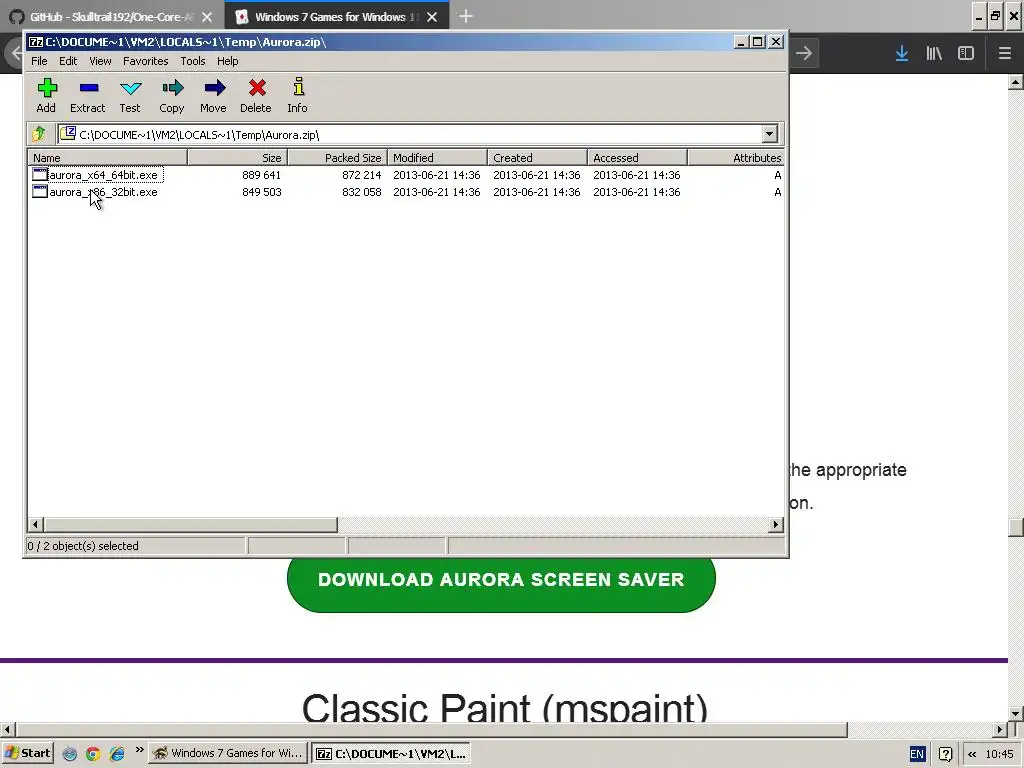Launch Internet Explorer from quick launch
This screenshot has height=768, width=1024.
tap(117, 754)
